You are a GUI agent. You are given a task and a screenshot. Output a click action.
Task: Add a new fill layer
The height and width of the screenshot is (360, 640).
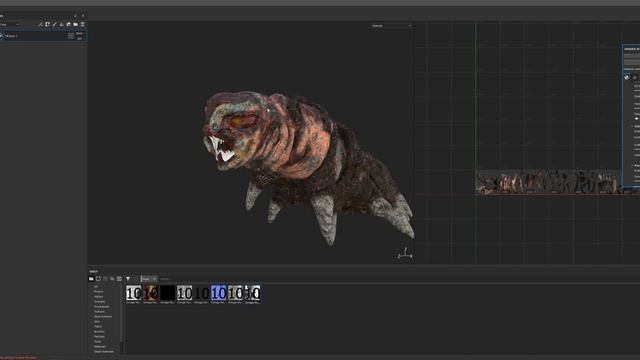pos(62,24)
